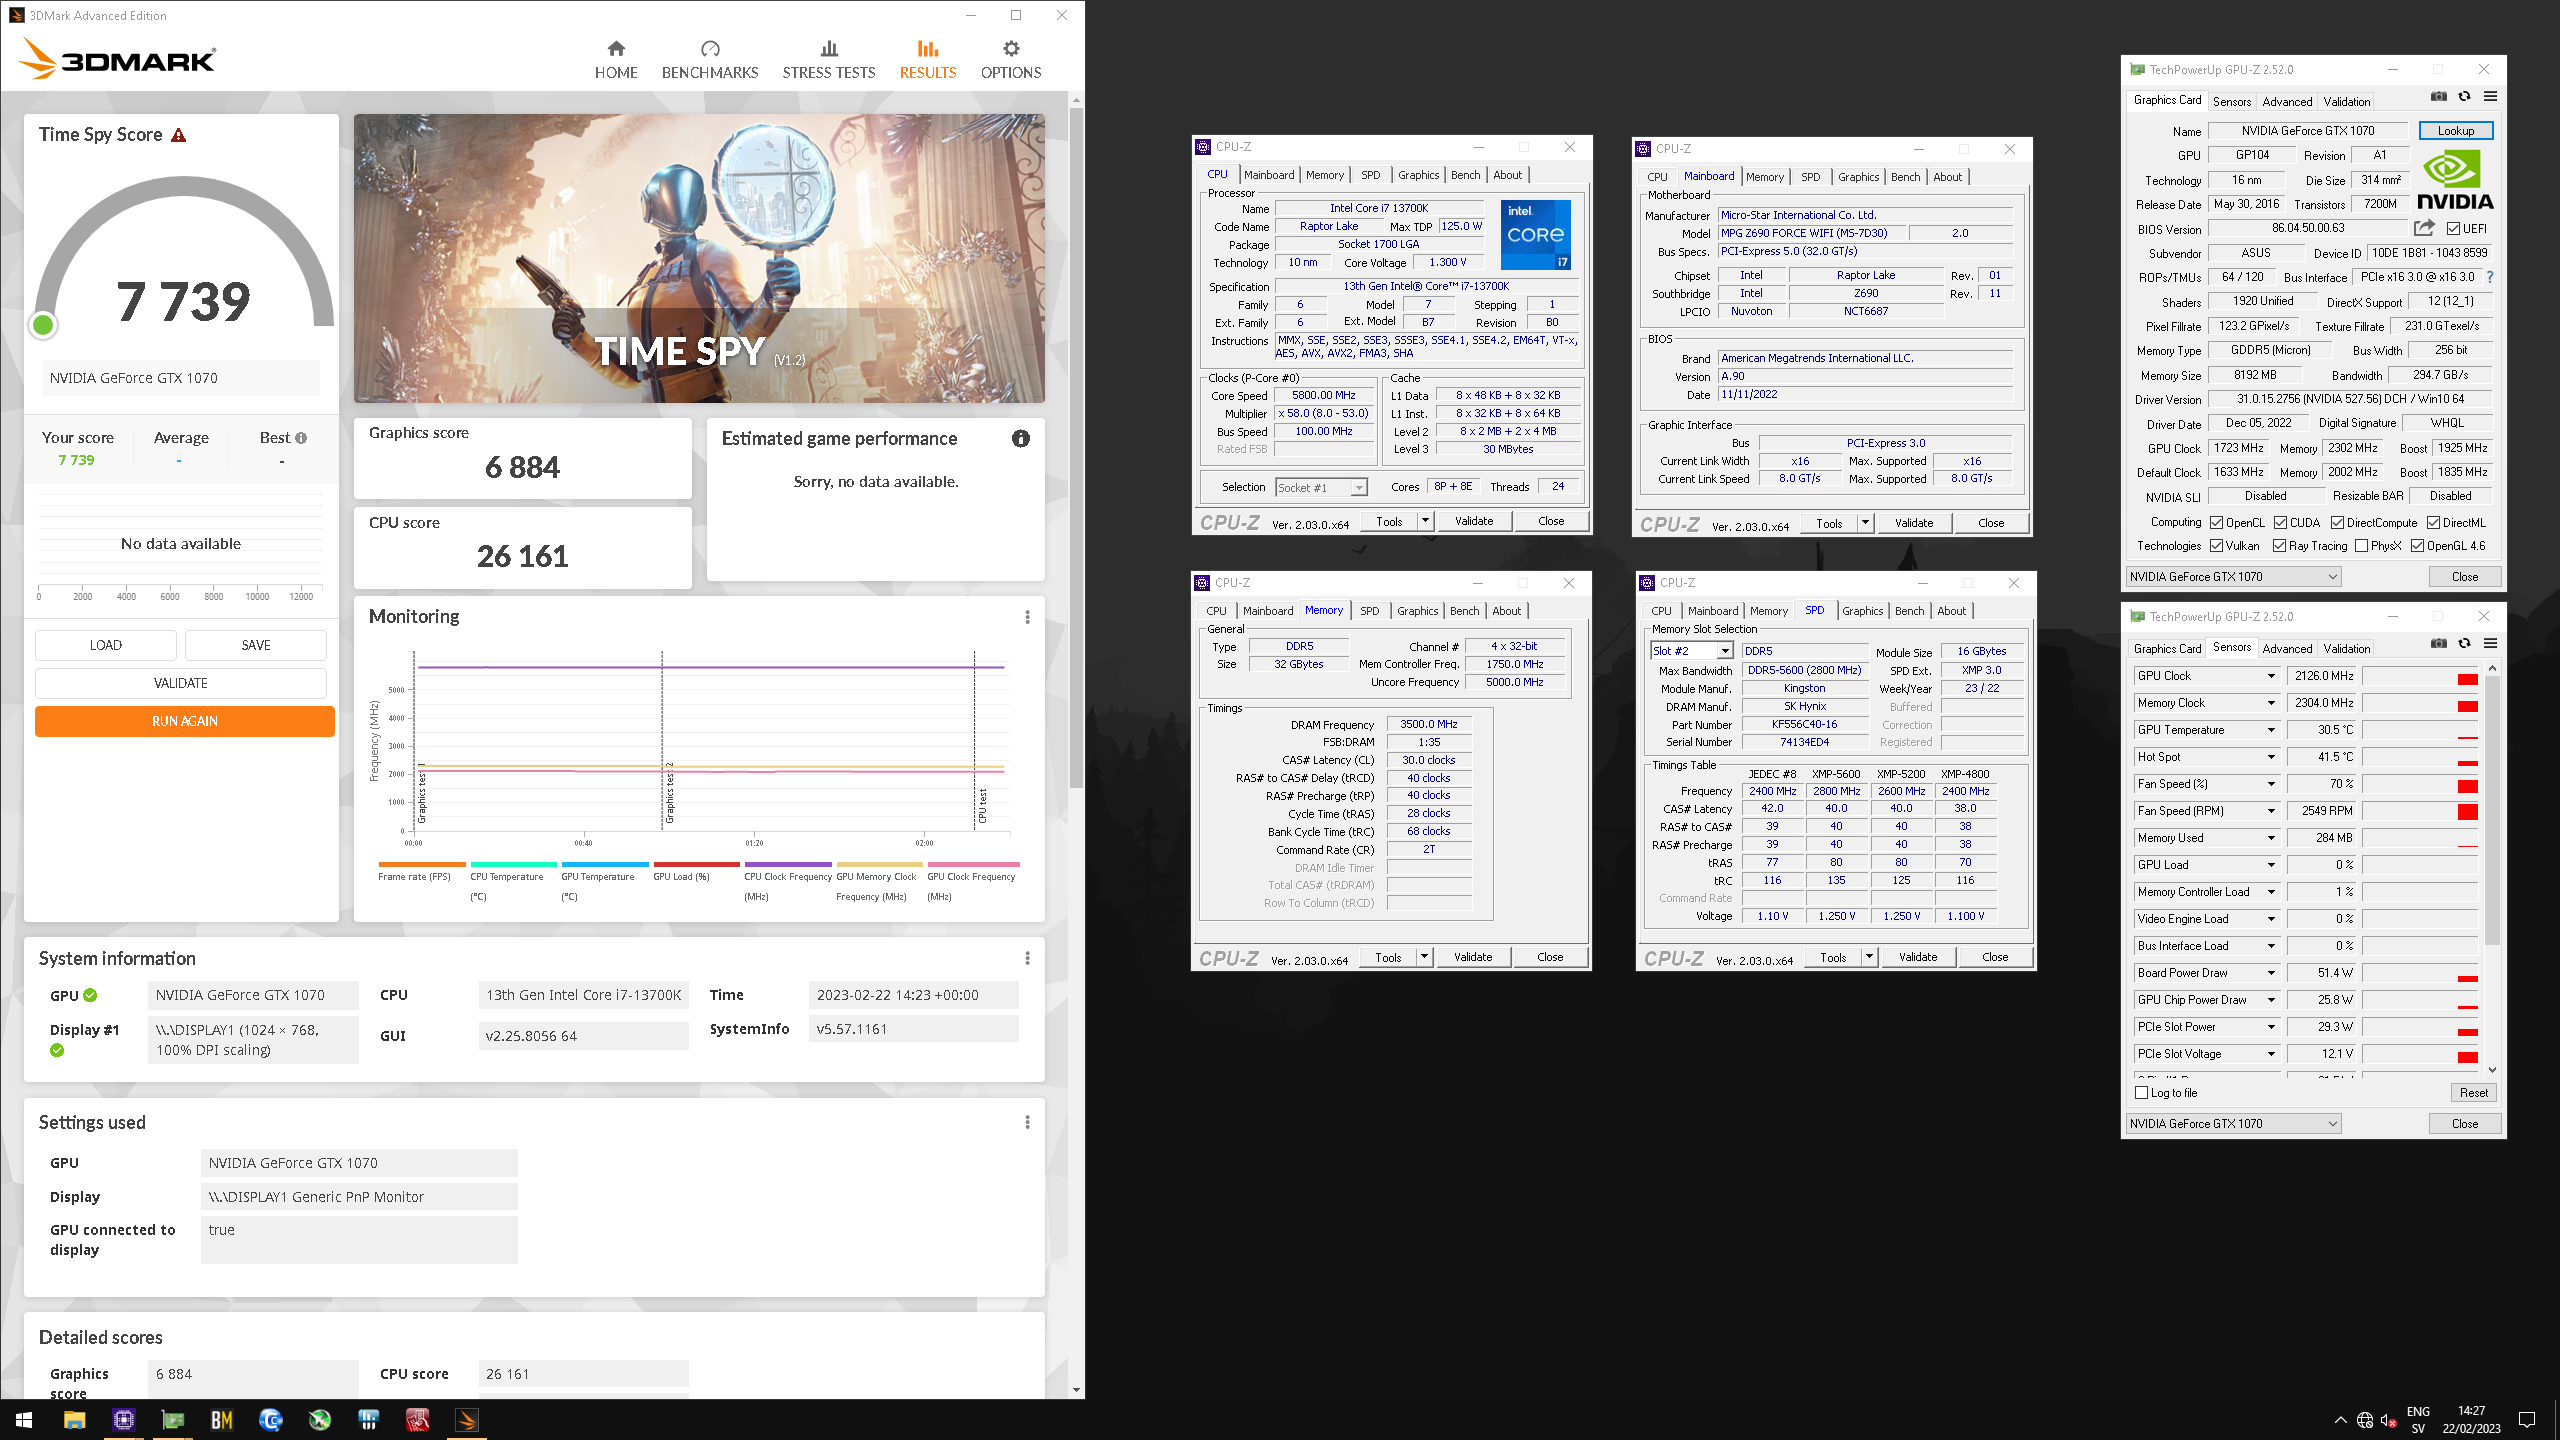Enable Log to file in GPU-Z Sensors
Viewport: 2560px width, 1440px height.
point(2142,1093)
